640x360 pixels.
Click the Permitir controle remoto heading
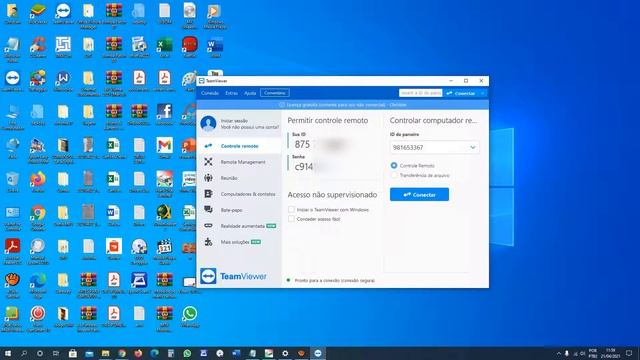(328, 120)
